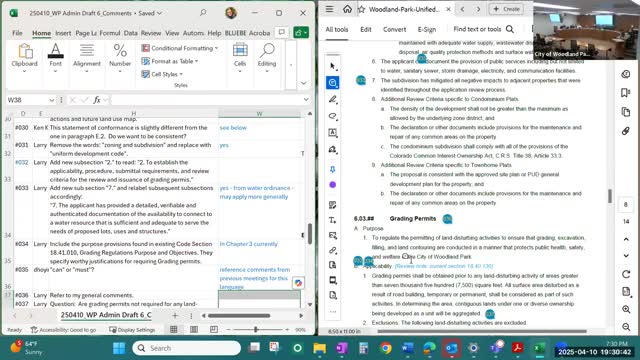Switch to Page Break Preview in Excel status bar
Viewport: 640px width, 360px height.
click(214, 329)
